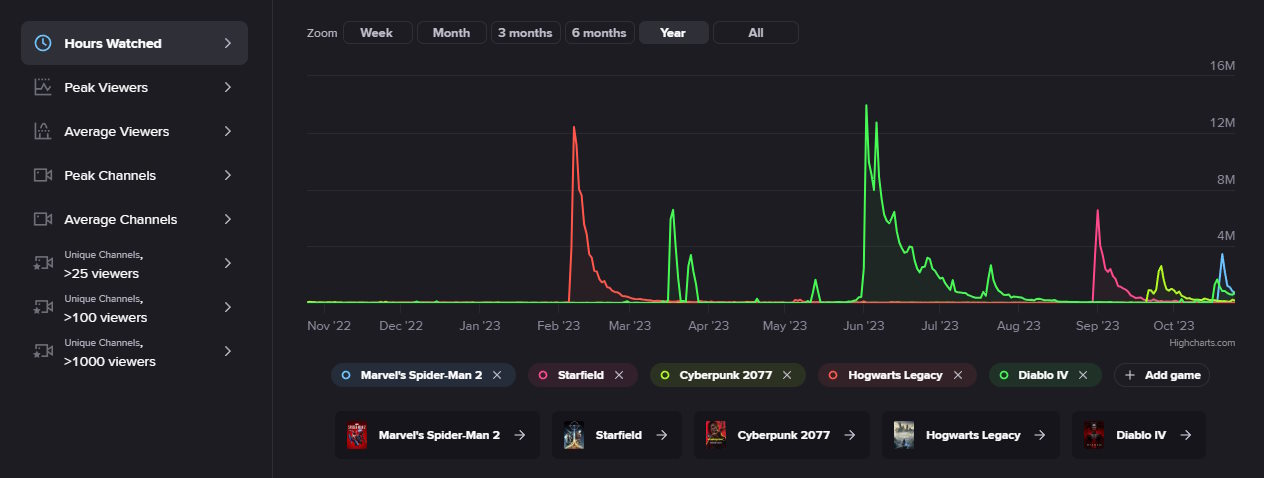Select Unique Channels >1000 viewers metric
Viewport: 1264px width, 478px height.
click(134, 351)
